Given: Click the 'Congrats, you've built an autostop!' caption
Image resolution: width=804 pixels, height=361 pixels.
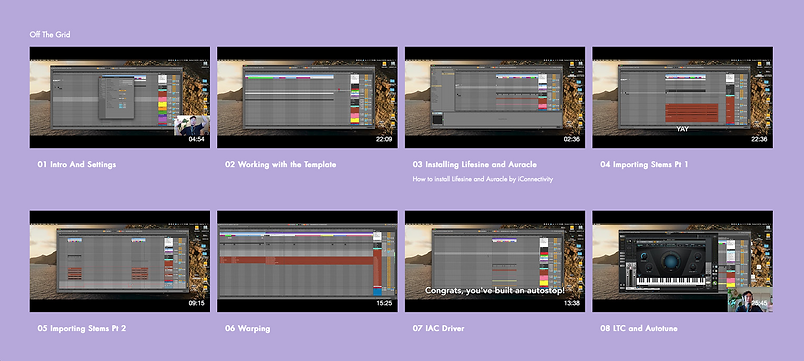Looking at the screenshot, I should pyautogui.click(x=495, y=291).
